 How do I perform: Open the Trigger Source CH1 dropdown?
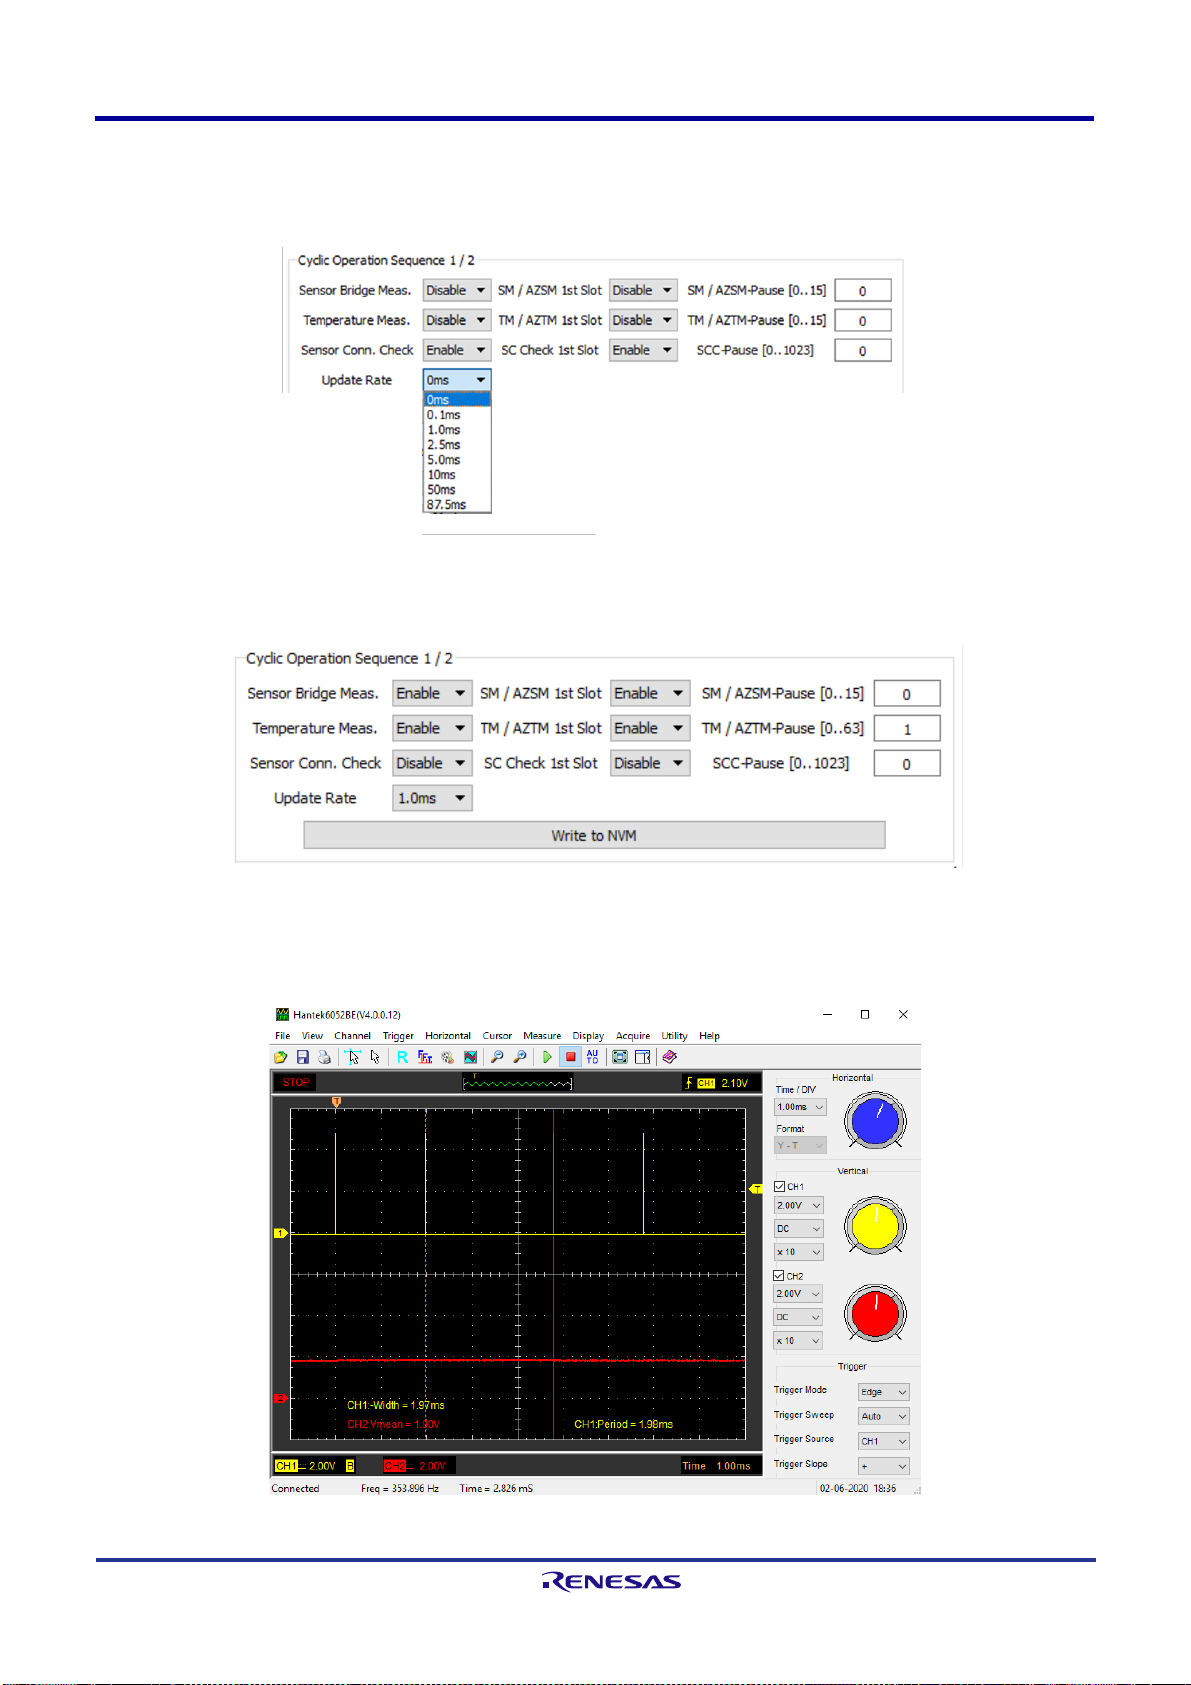[884, 1441]
